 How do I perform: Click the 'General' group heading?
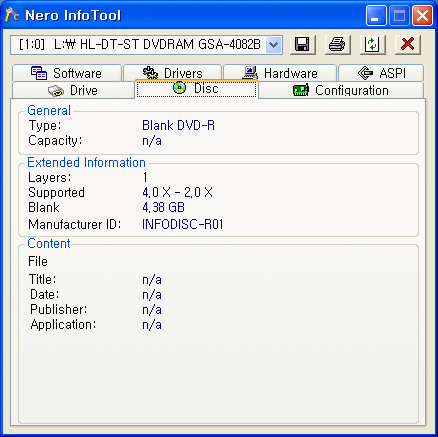(x=49, y=111)
